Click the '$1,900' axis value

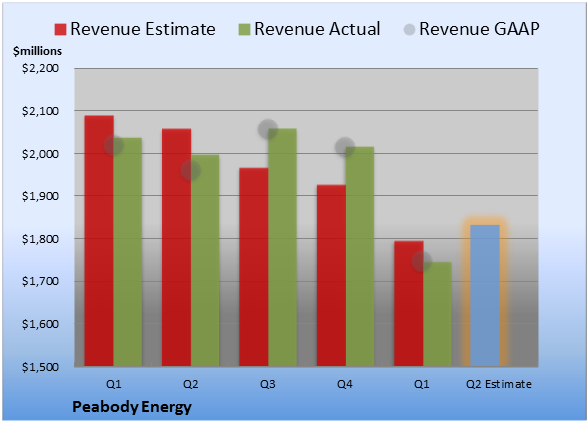[40, 196]
